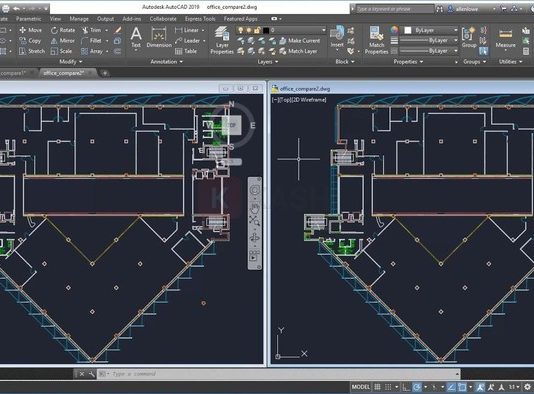Toggle ortho mode in status bar
Screen dimensions: 534x394
406,387
